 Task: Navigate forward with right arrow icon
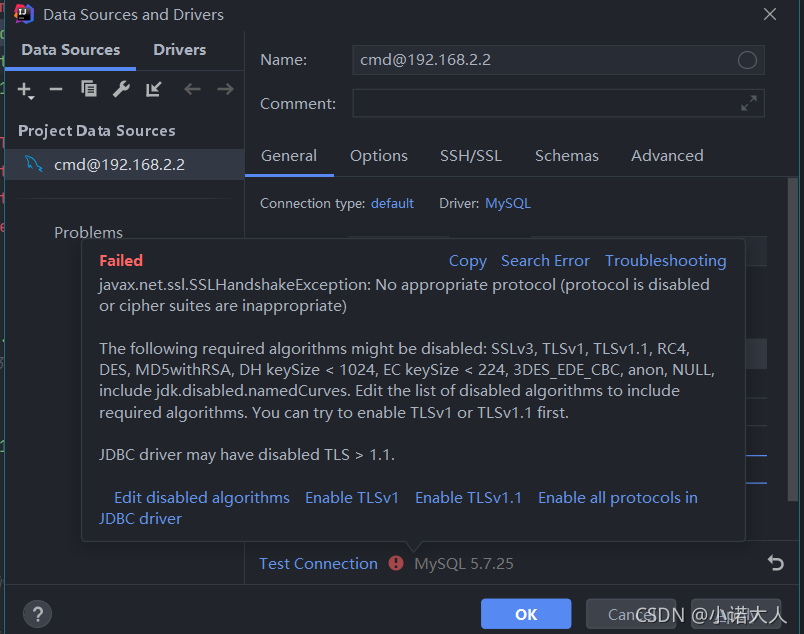click(x=225, y=89)
